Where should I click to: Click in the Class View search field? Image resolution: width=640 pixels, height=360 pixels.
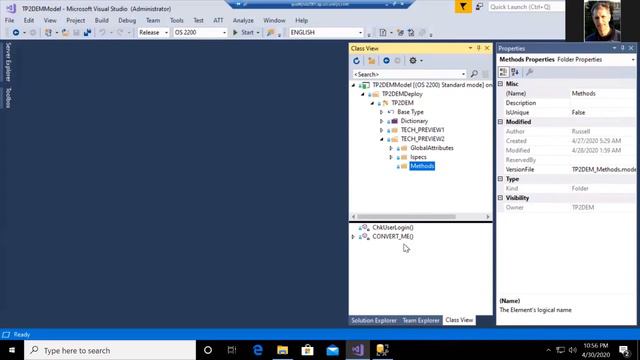[x=406, y=74]
